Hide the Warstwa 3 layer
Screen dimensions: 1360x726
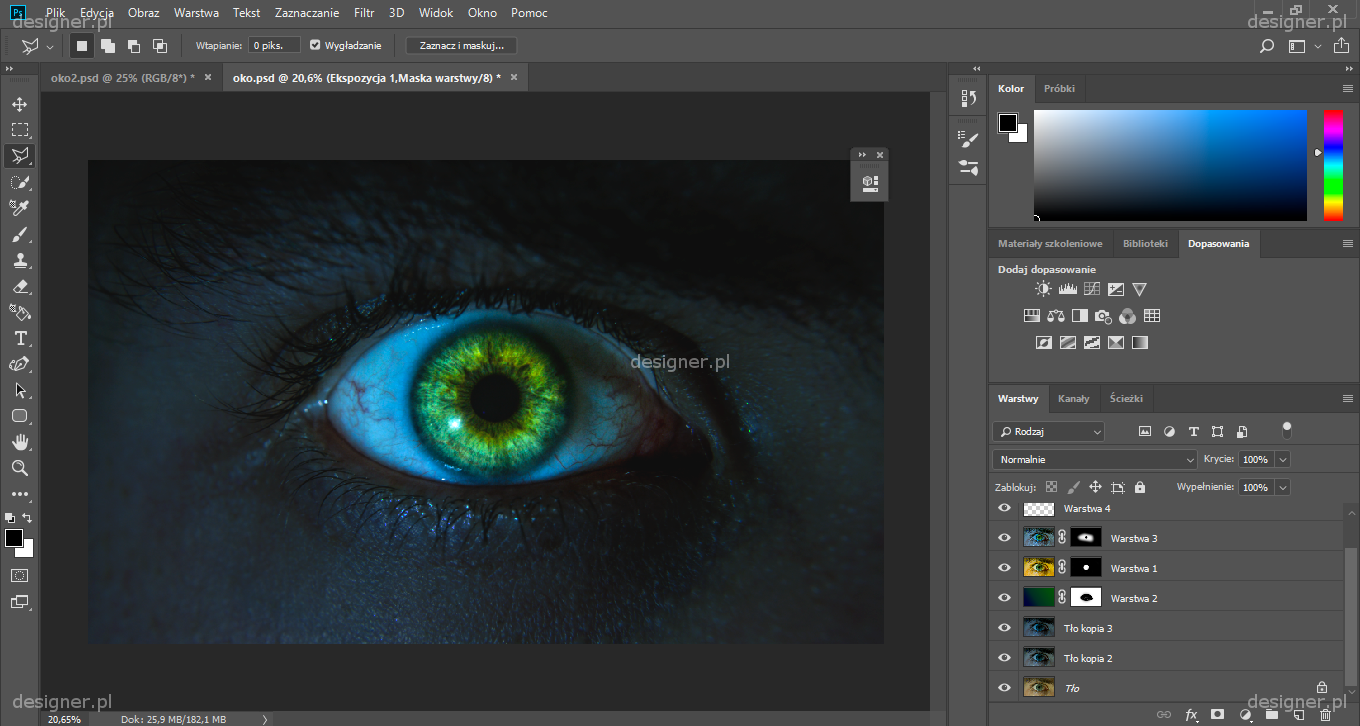[1005, 538]
